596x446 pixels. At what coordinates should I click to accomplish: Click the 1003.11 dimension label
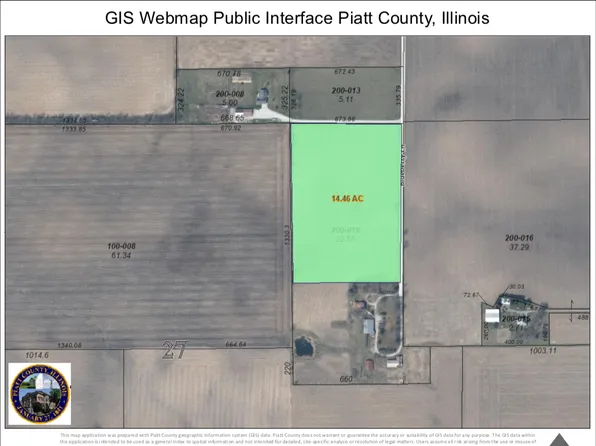click(x=543, y=351)
